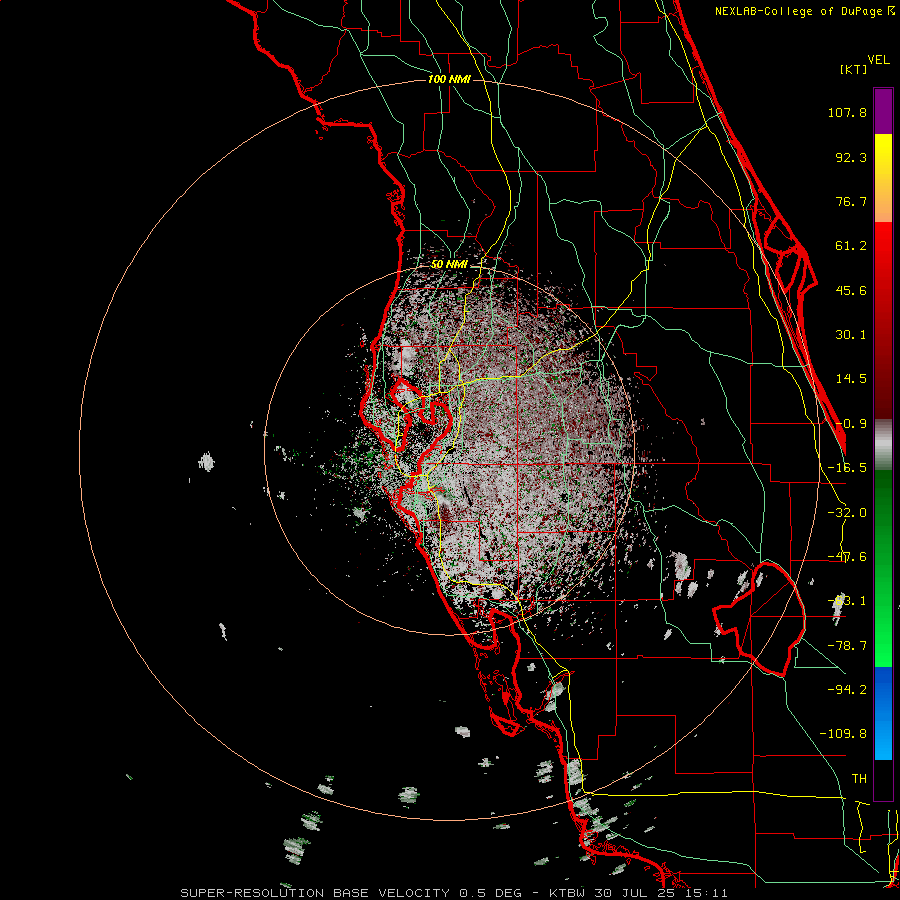Click the [KT] units label
900x900 pixels.
(x=854, y=69)
